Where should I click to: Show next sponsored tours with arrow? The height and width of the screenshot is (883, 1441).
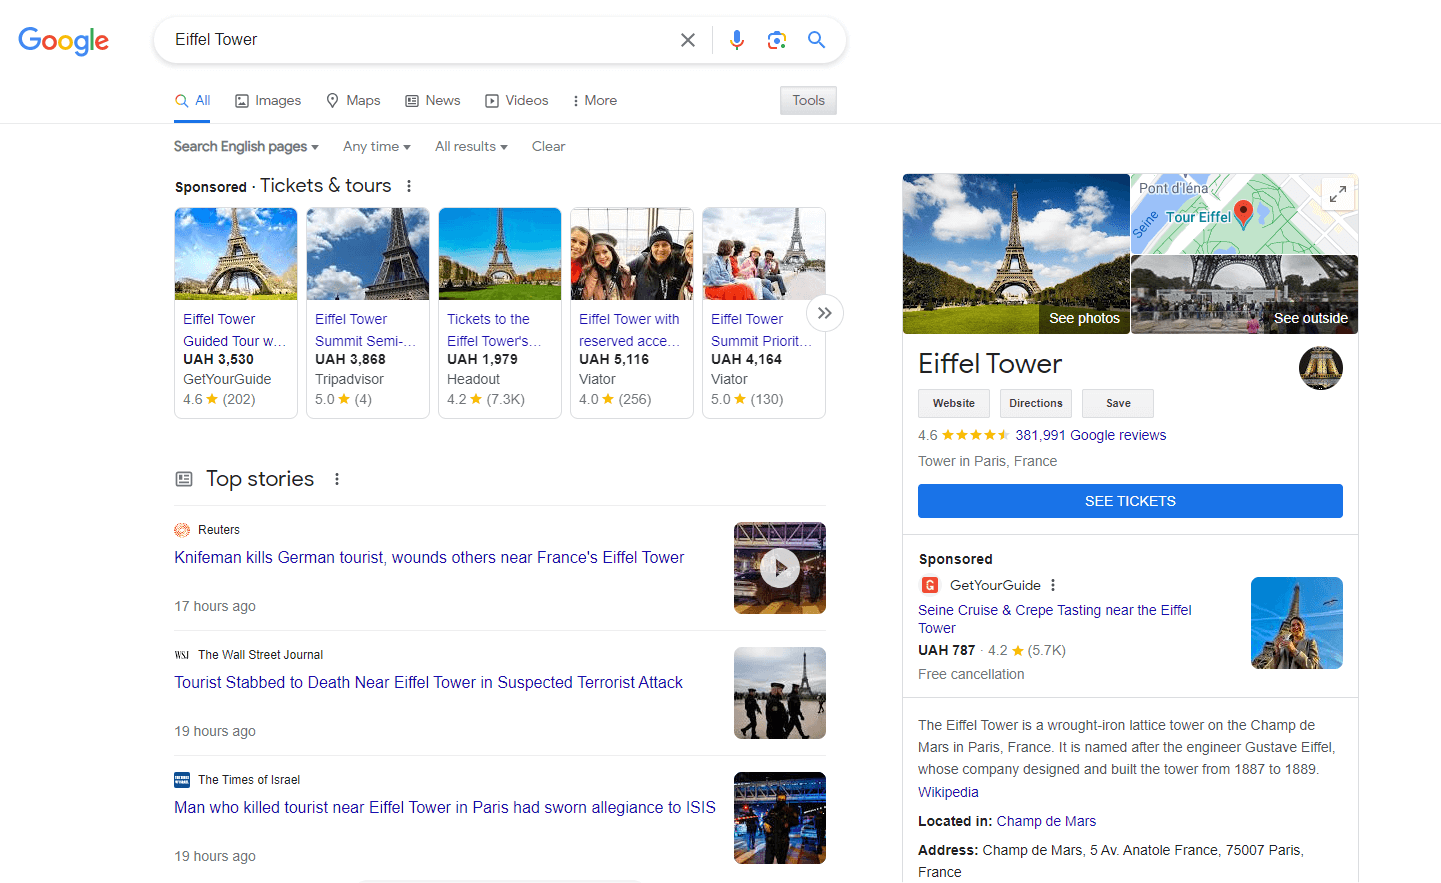(825, 313)
